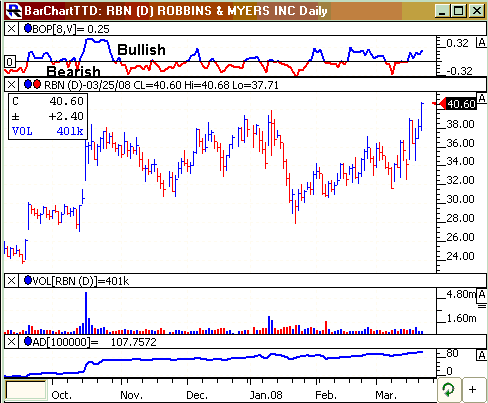Click the 4.80m volume scale label
Image resolution: width=488 pixels, height=403 pixels.
coord(461,294)
